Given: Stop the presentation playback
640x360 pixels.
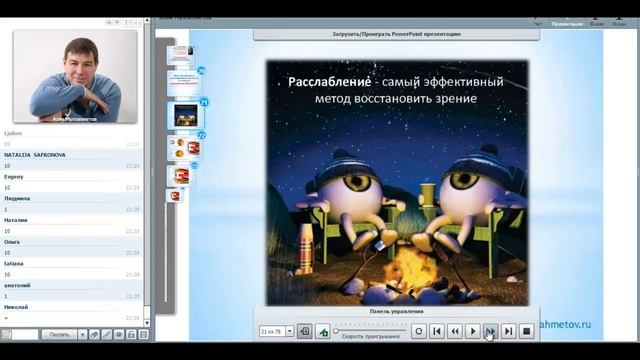Looking at the screenshot, I should coord(527,331).
